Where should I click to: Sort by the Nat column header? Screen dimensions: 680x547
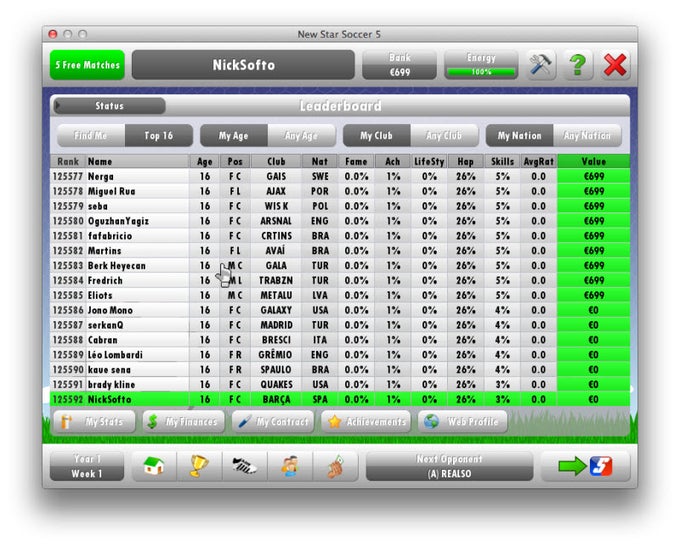pos(320,161)
